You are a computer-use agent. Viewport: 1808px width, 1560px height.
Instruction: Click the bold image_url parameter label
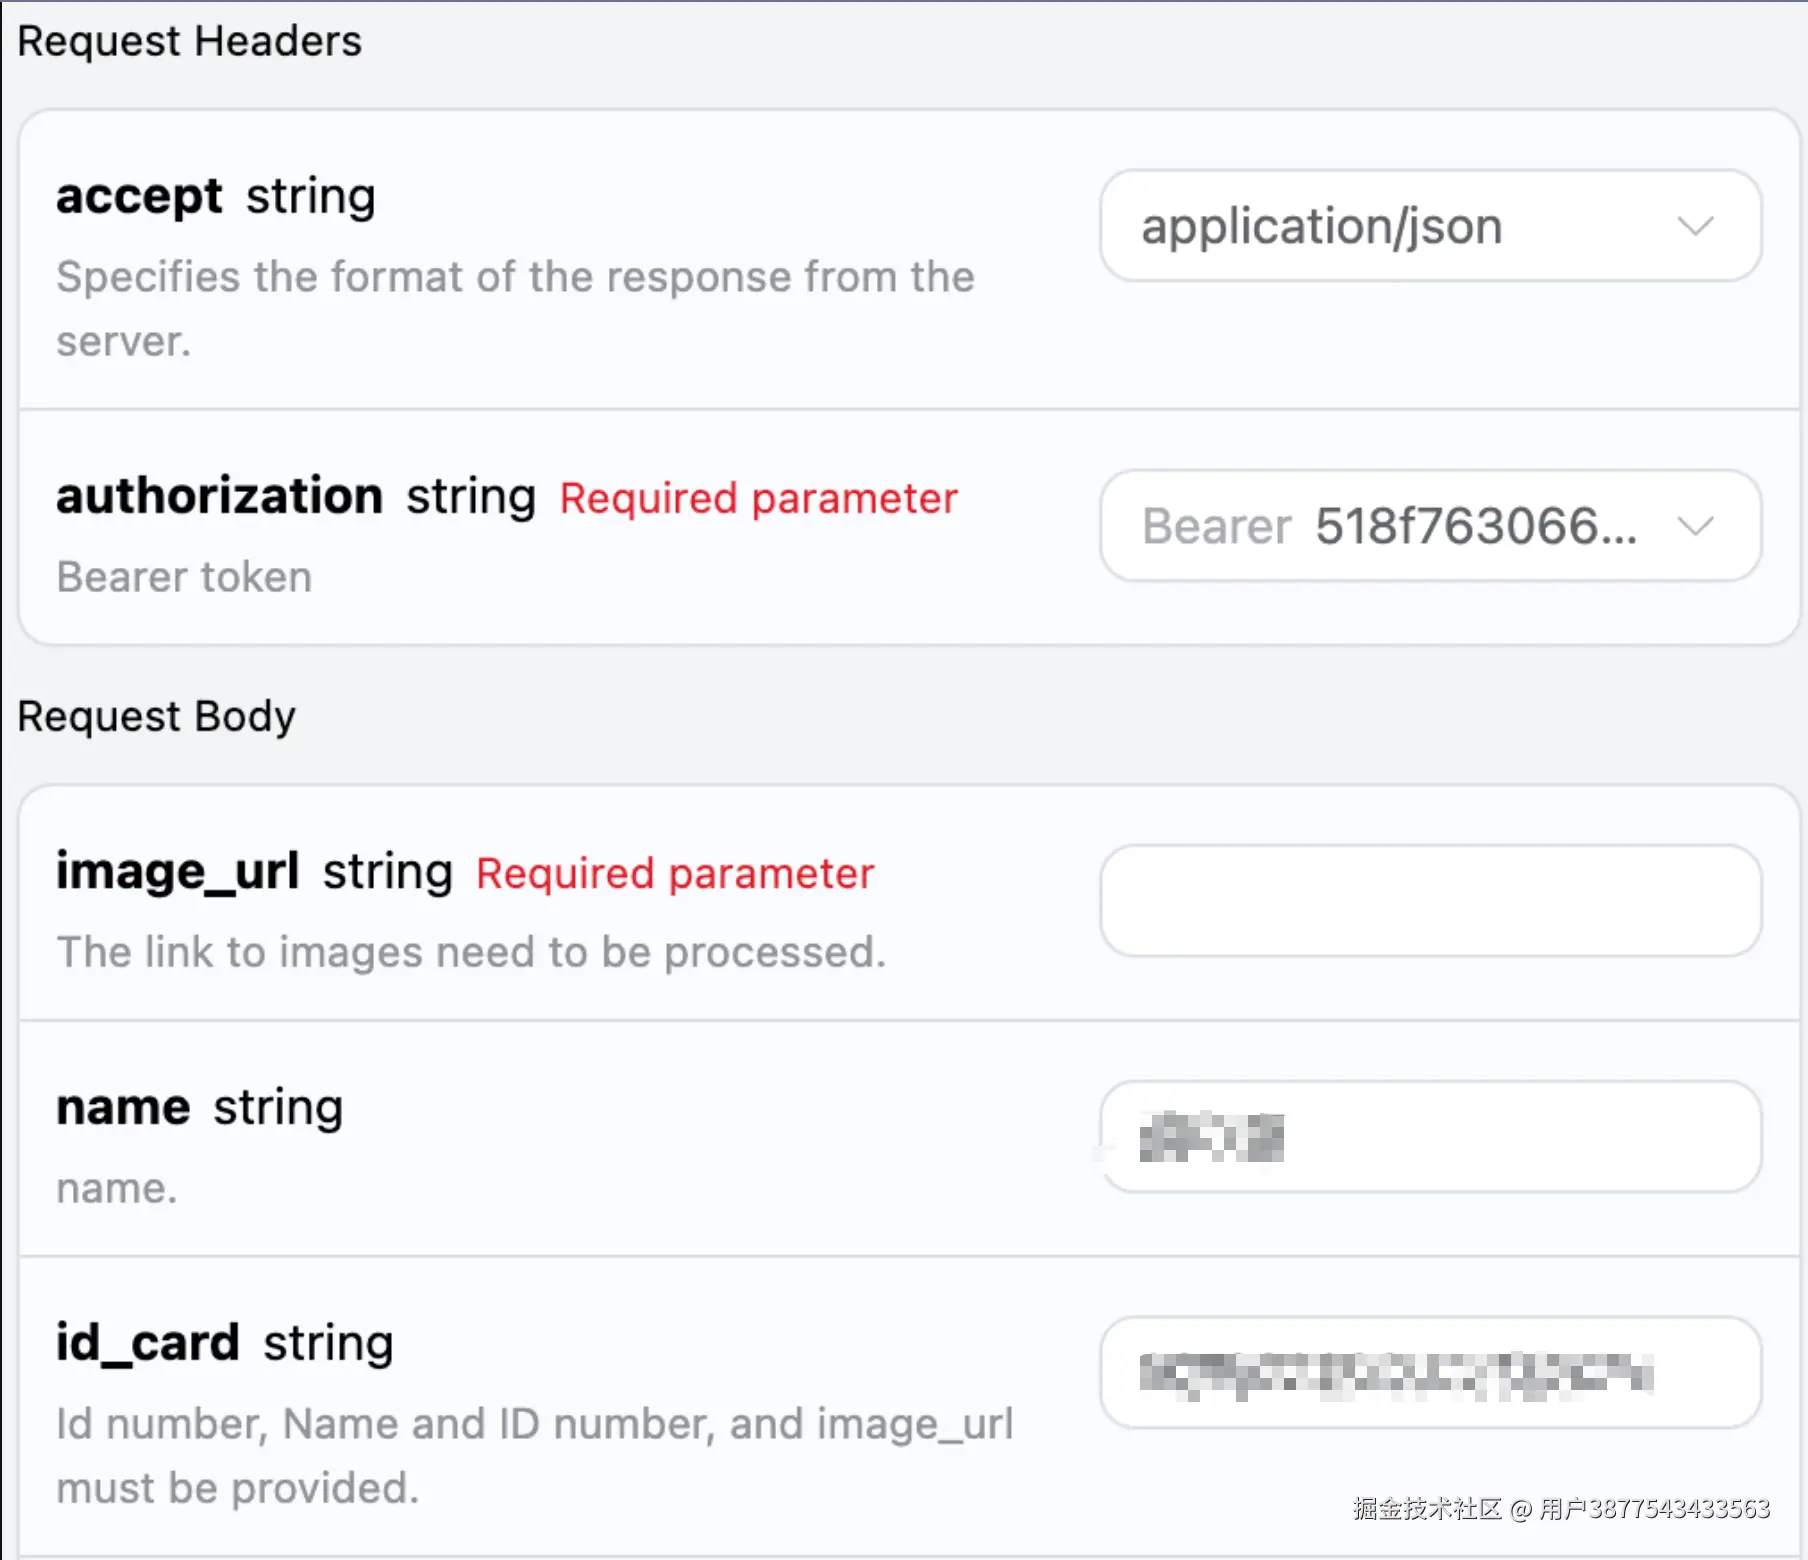(177, 871)
